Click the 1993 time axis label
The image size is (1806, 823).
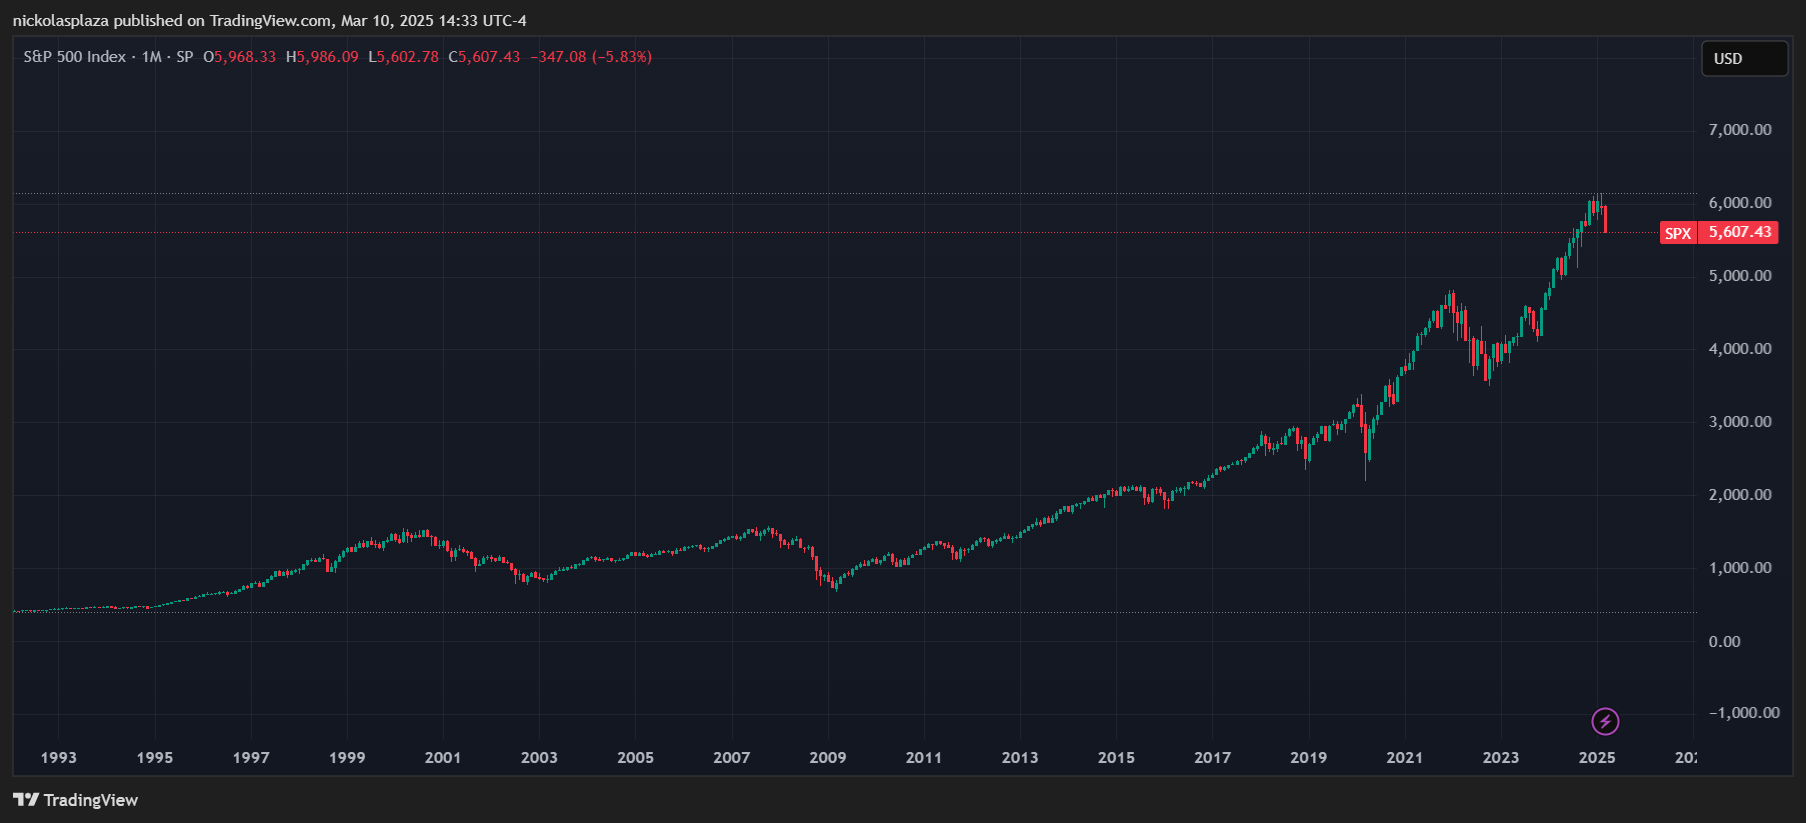pos(59,758)
